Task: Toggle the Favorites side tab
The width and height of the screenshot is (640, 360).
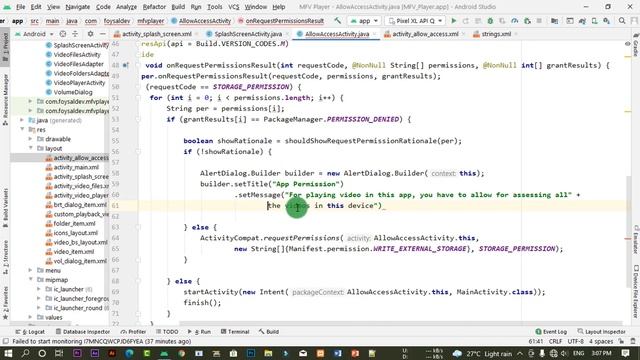Action: pos(5,303)
